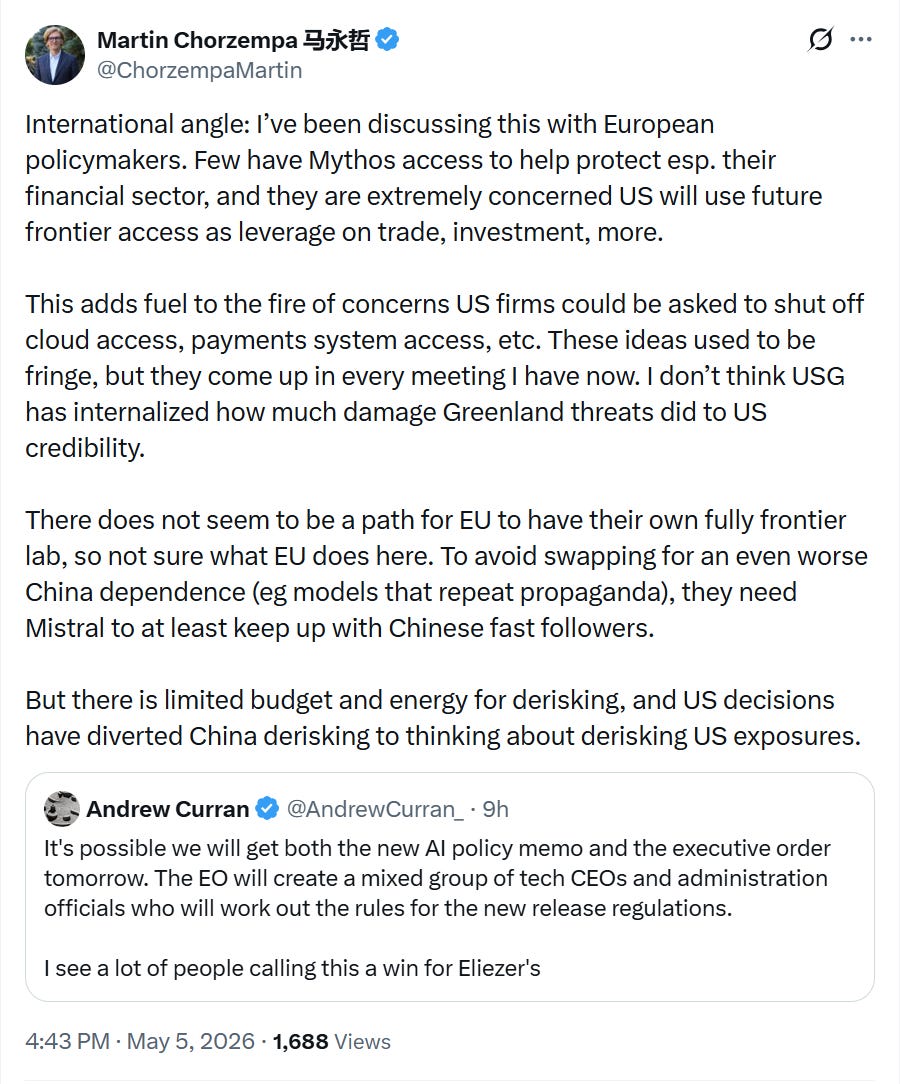Click the line about Eliezer's win

coord(292,968)
